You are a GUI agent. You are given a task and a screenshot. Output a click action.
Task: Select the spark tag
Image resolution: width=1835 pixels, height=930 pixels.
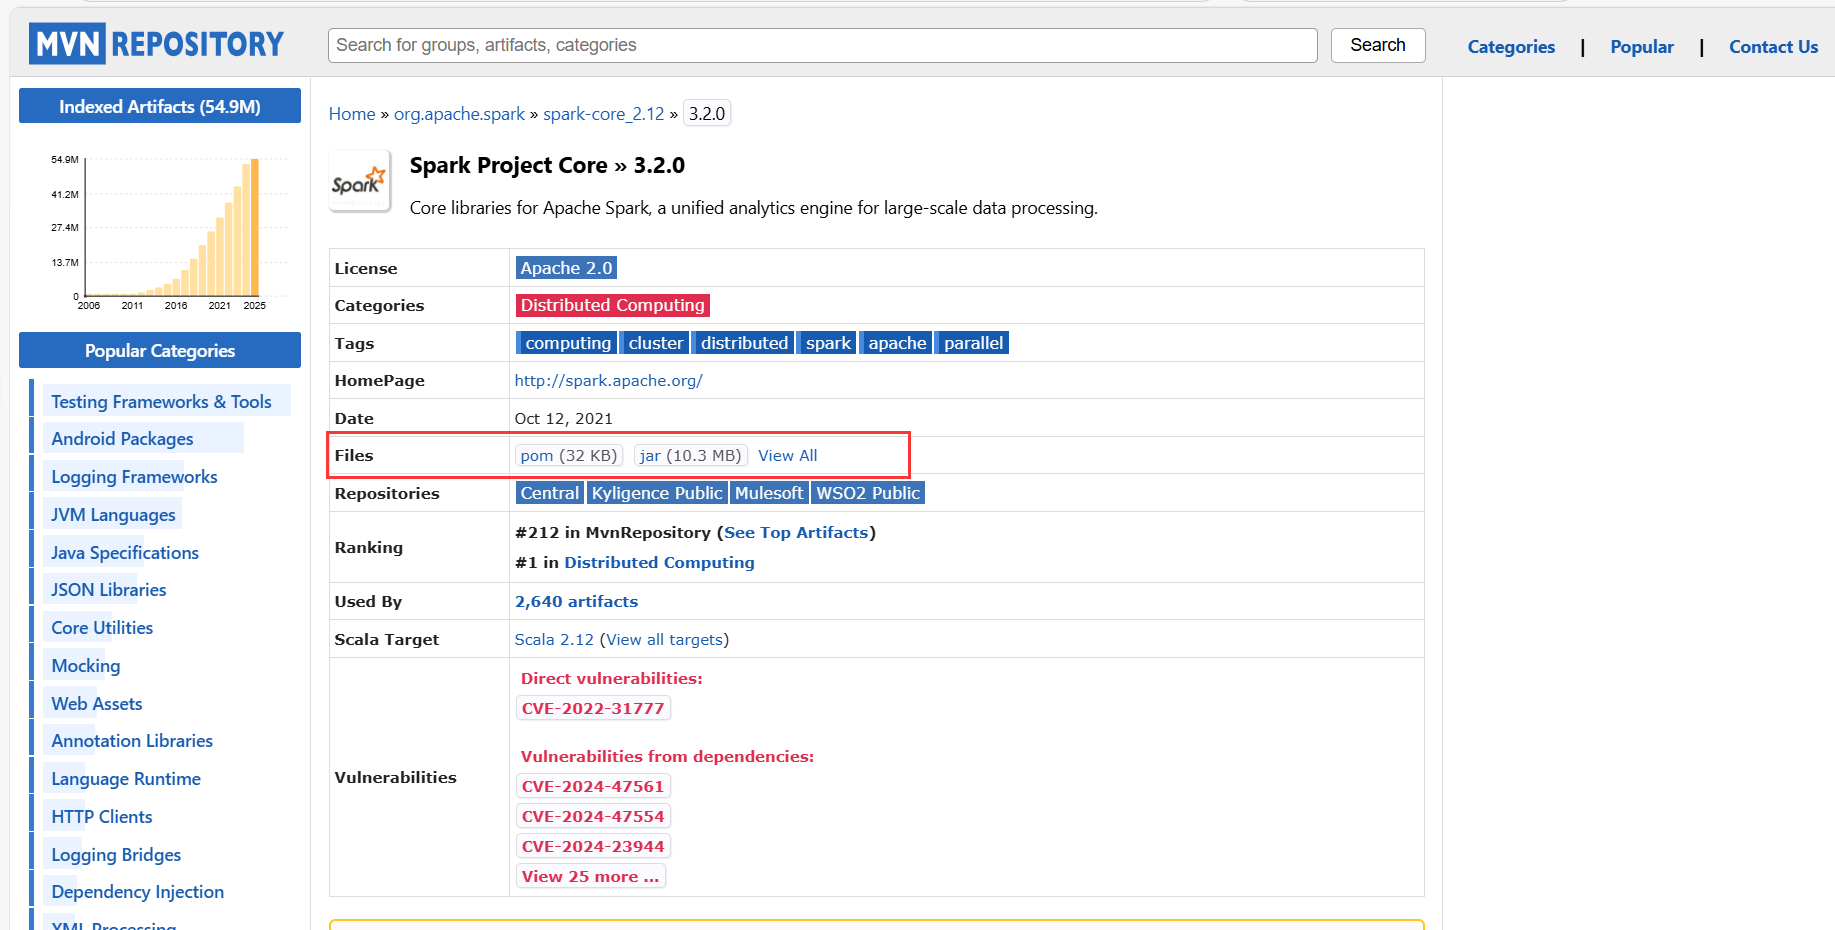pos(828,343)
